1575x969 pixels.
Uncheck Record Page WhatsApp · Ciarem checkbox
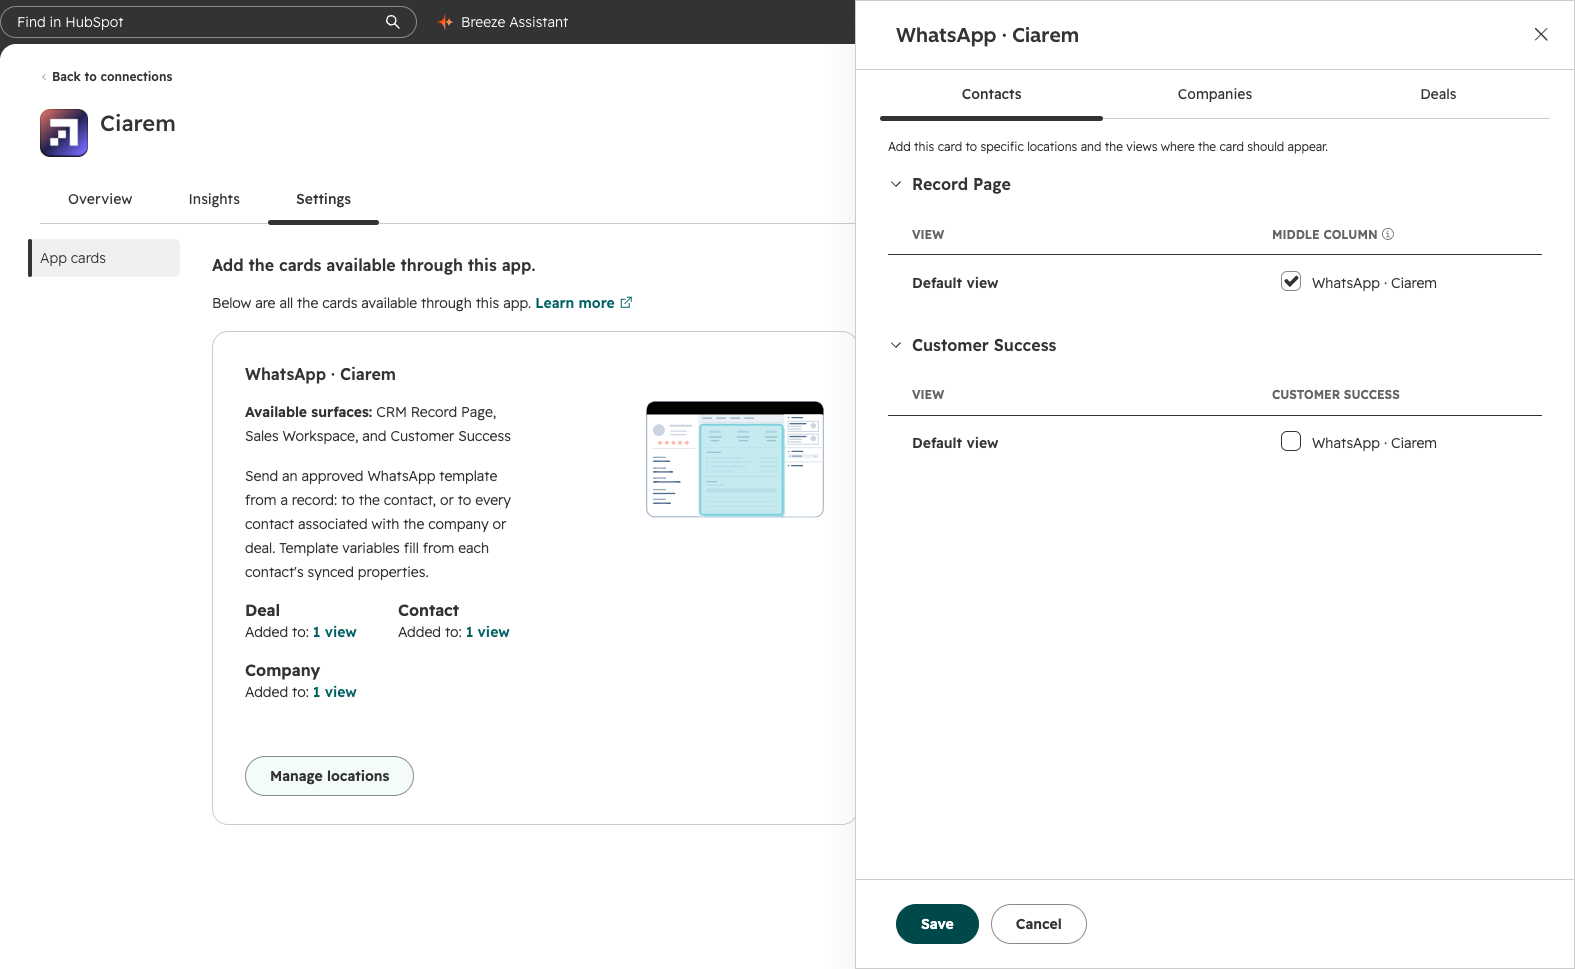click(x=1291, y=281)
